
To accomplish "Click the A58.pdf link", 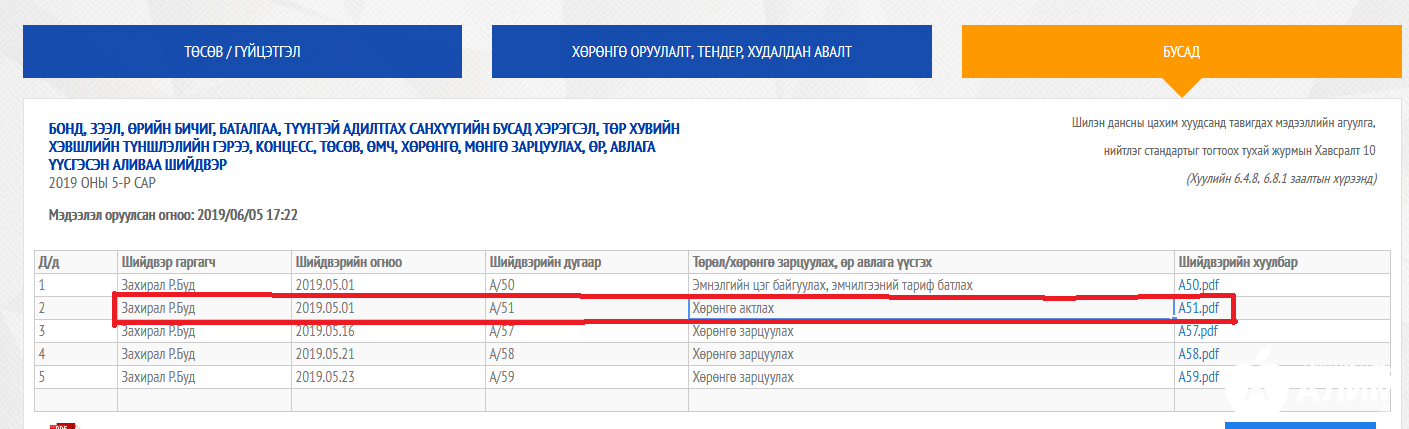I will point(1198,354).
